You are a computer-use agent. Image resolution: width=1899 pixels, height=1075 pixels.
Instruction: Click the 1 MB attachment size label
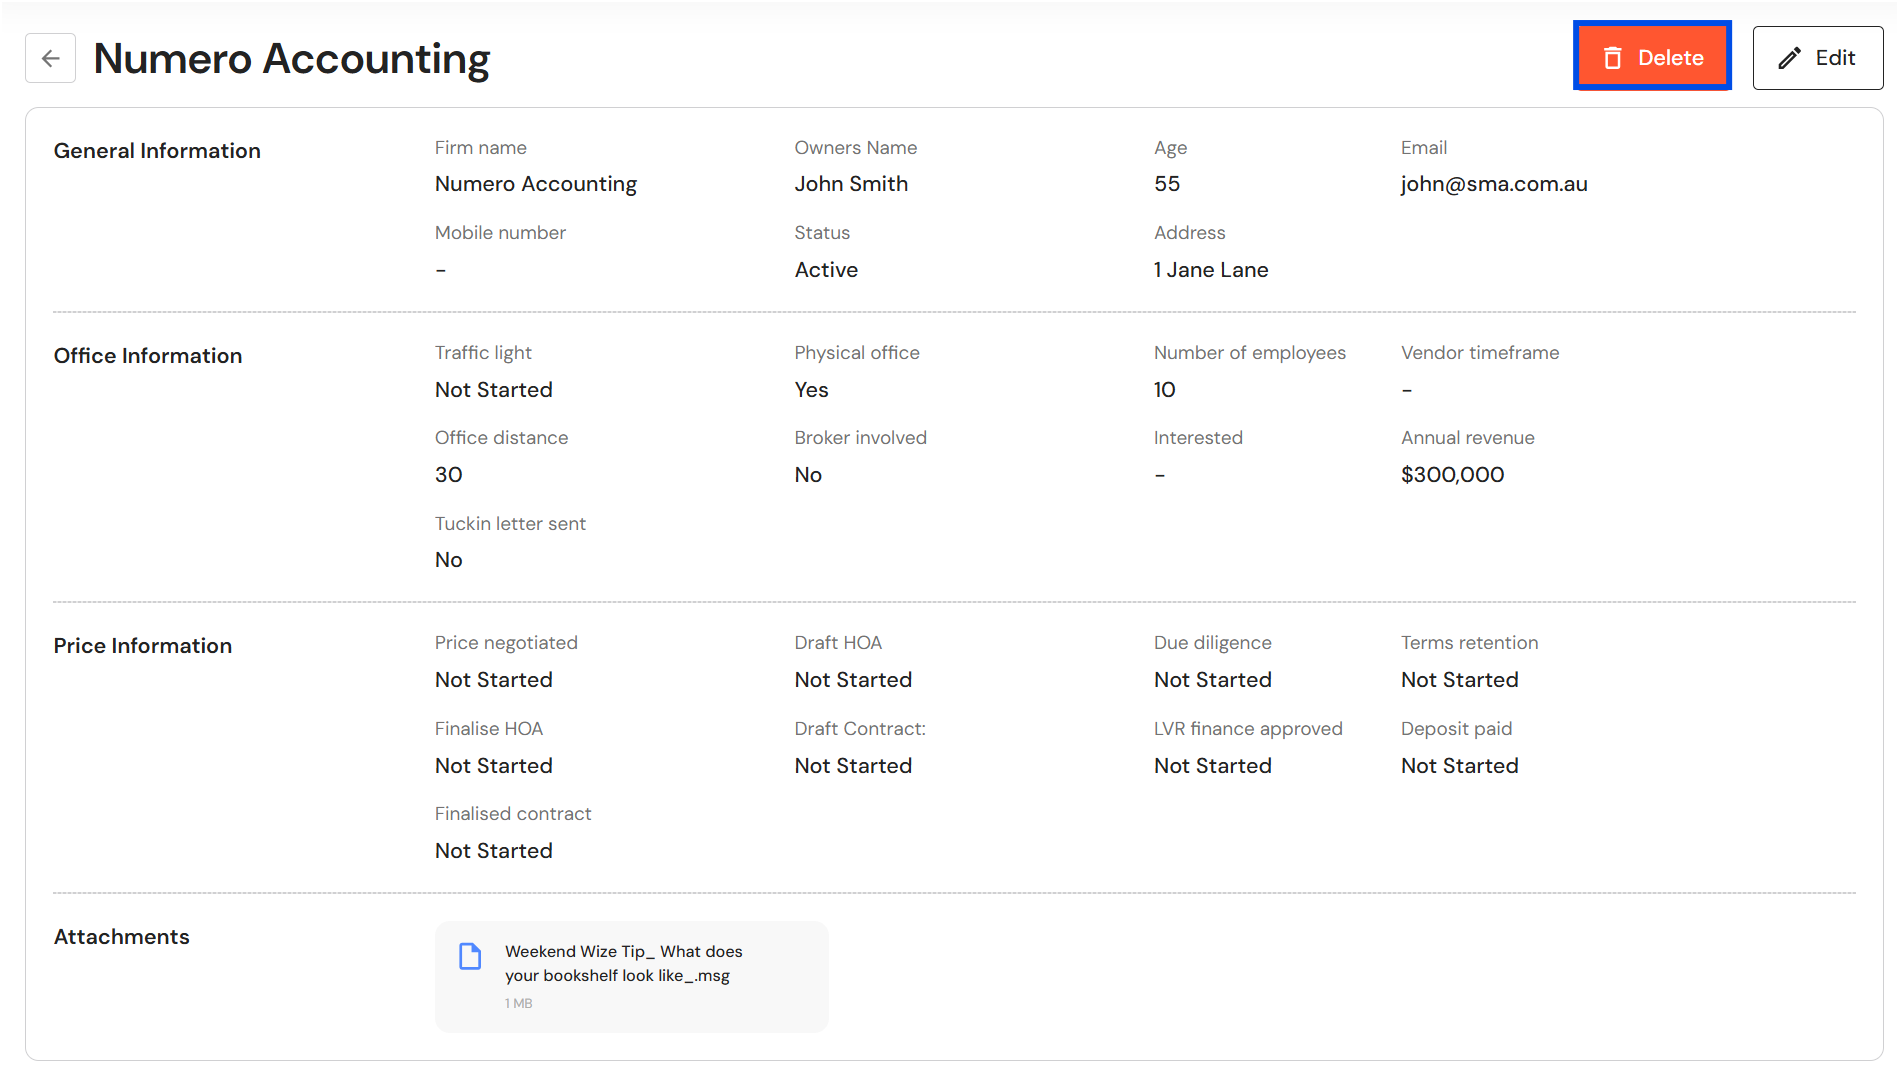(x=518, y=1003)
